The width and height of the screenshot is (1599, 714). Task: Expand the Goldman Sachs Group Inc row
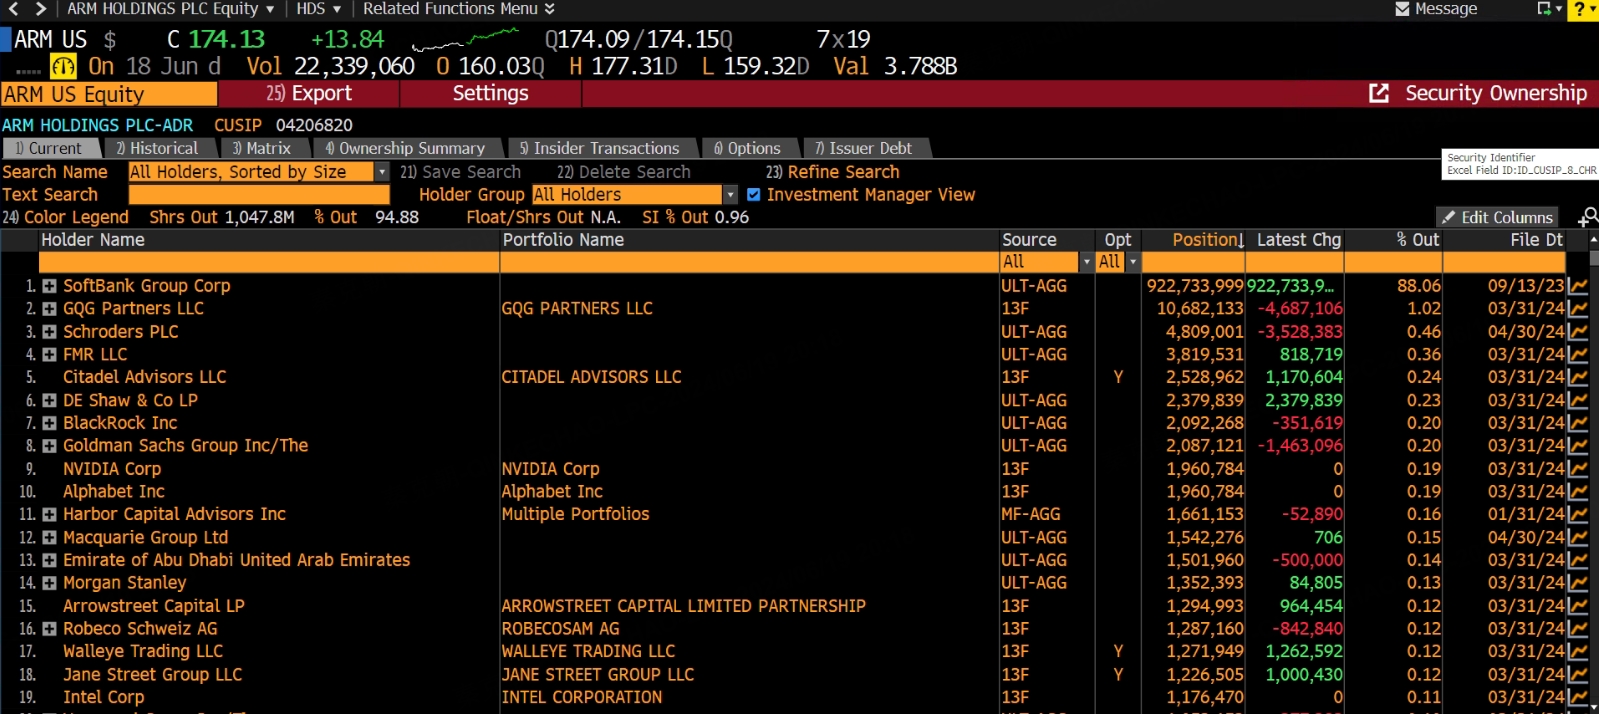tap(49, 446)
